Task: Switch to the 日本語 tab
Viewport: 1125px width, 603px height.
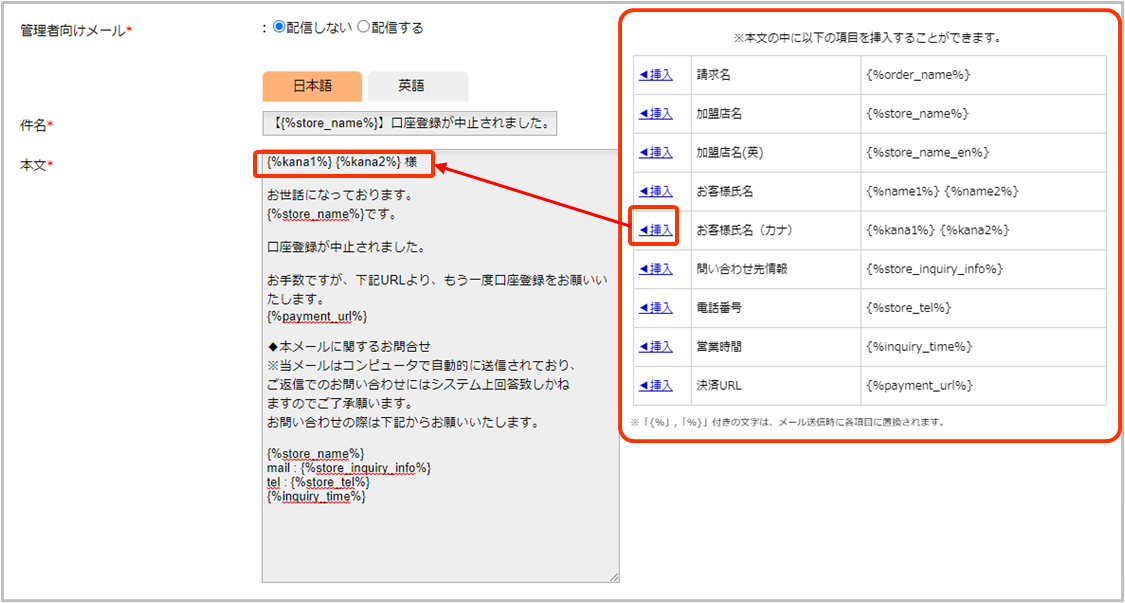Action: tap(312, 87)
